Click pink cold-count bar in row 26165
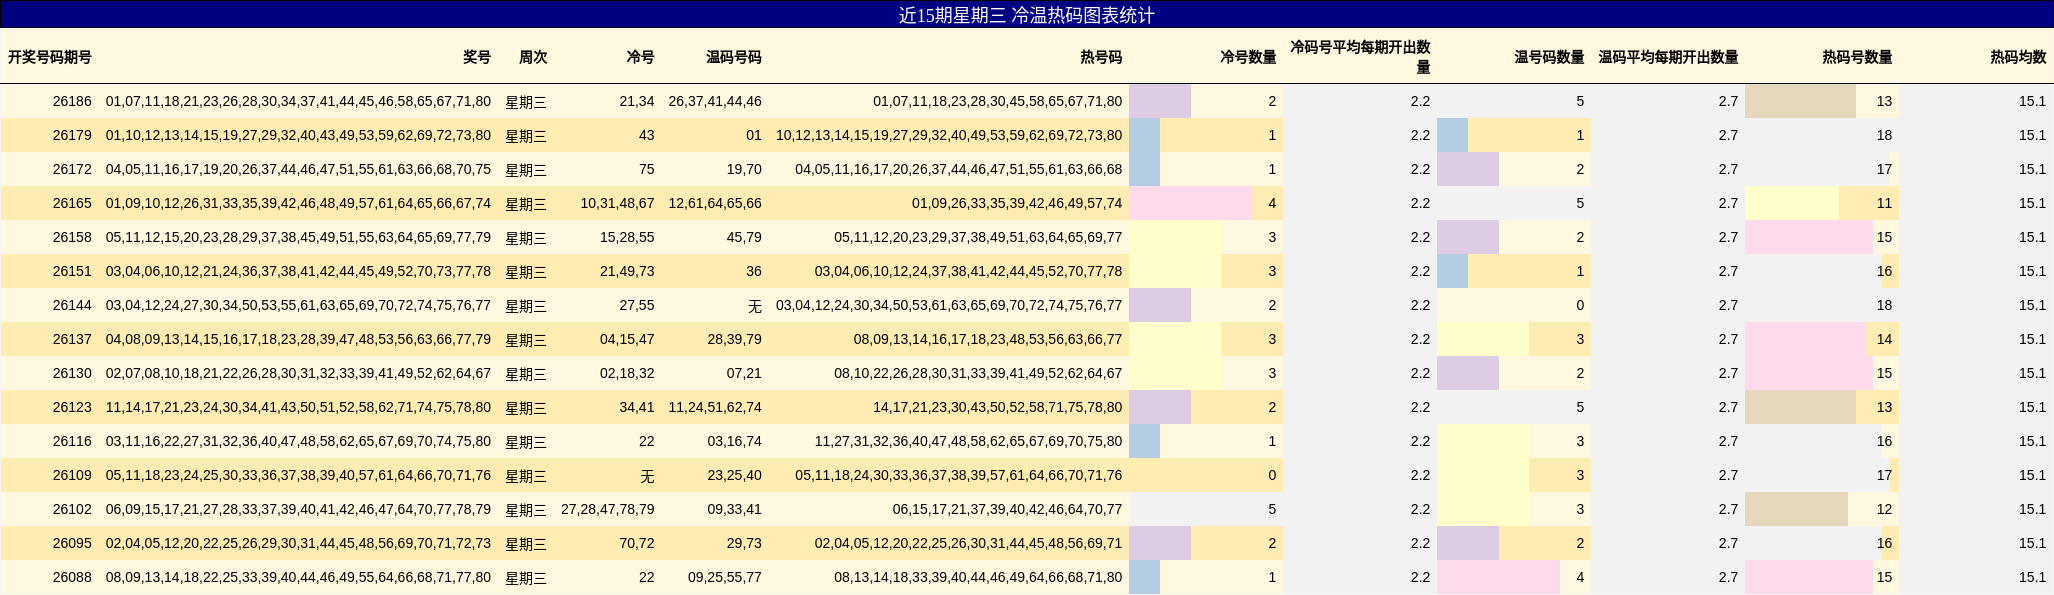This screenshot has height=595, width=2054. (1190, 203)
